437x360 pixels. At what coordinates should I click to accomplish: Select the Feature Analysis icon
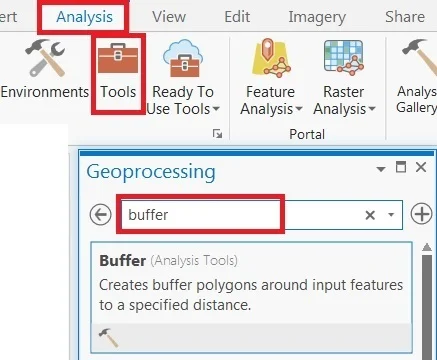click(271, 58)
